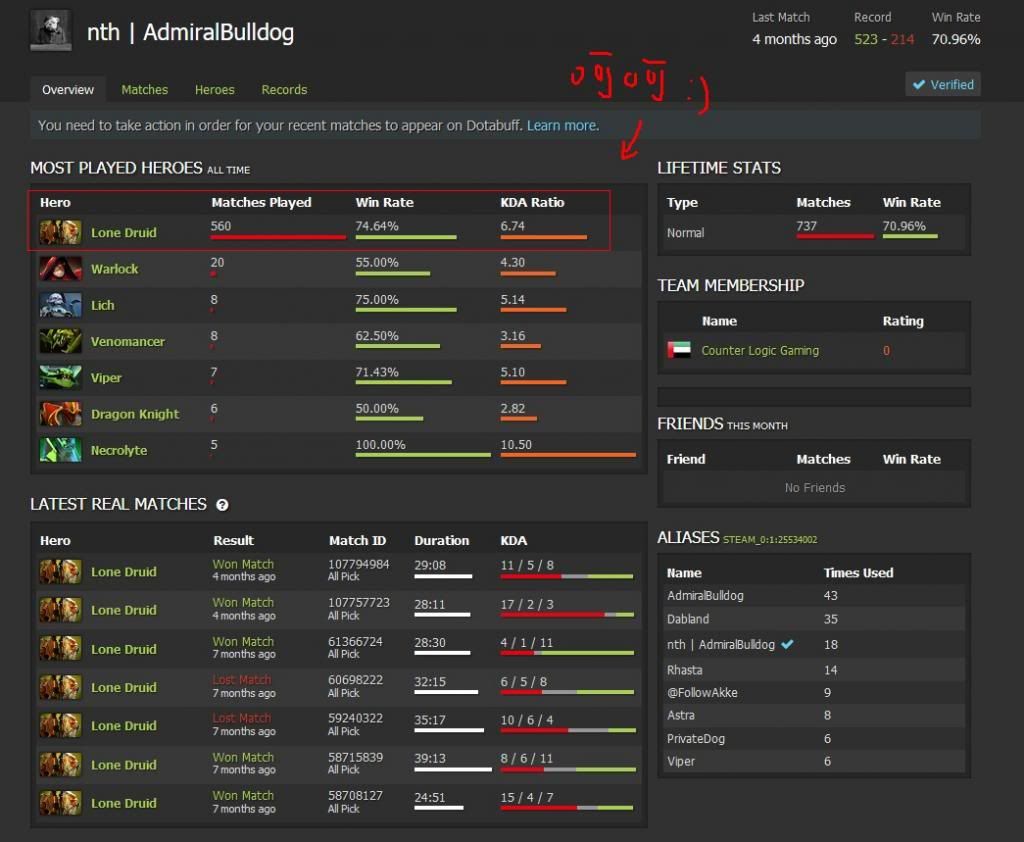Image resolution: width=1024 pixels, height=842 pixels.
Task: Click the Necrolyte hero portrait
Action: point(61,450)
